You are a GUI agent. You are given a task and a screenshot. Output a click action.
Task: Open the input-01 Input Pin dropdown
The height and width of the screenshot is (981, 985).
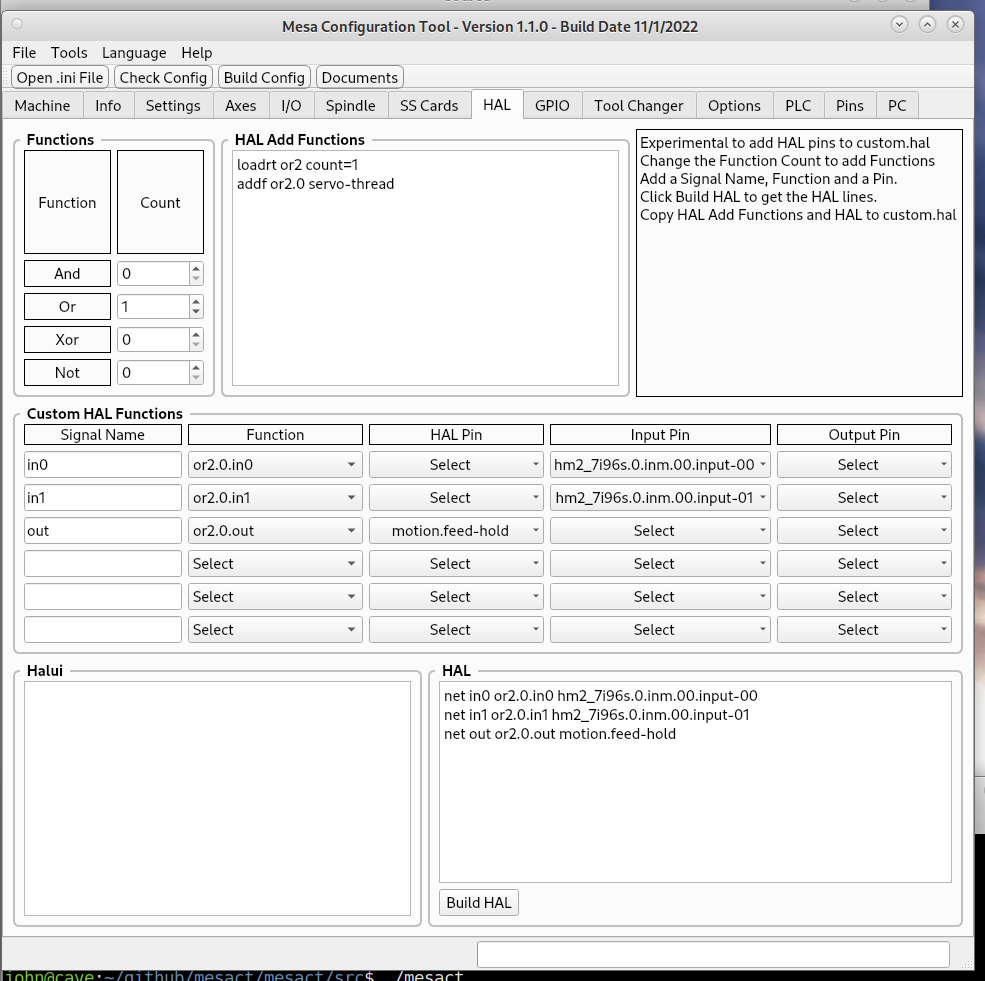point(660,497)
